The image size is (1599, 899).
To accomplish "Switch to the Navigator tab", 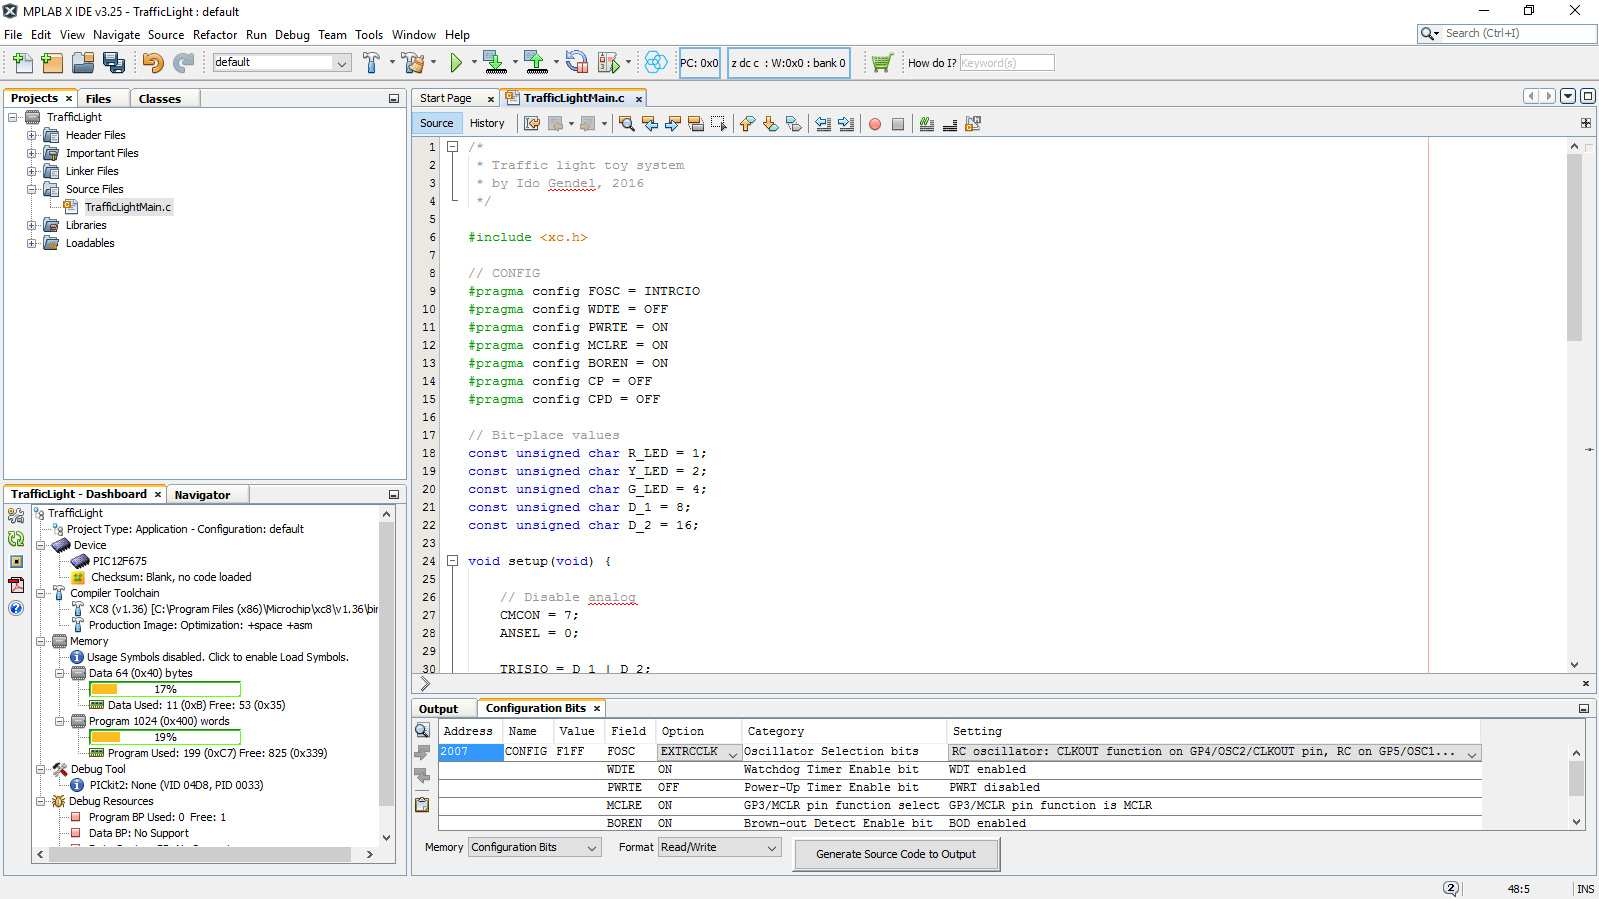I will point(202,495).
